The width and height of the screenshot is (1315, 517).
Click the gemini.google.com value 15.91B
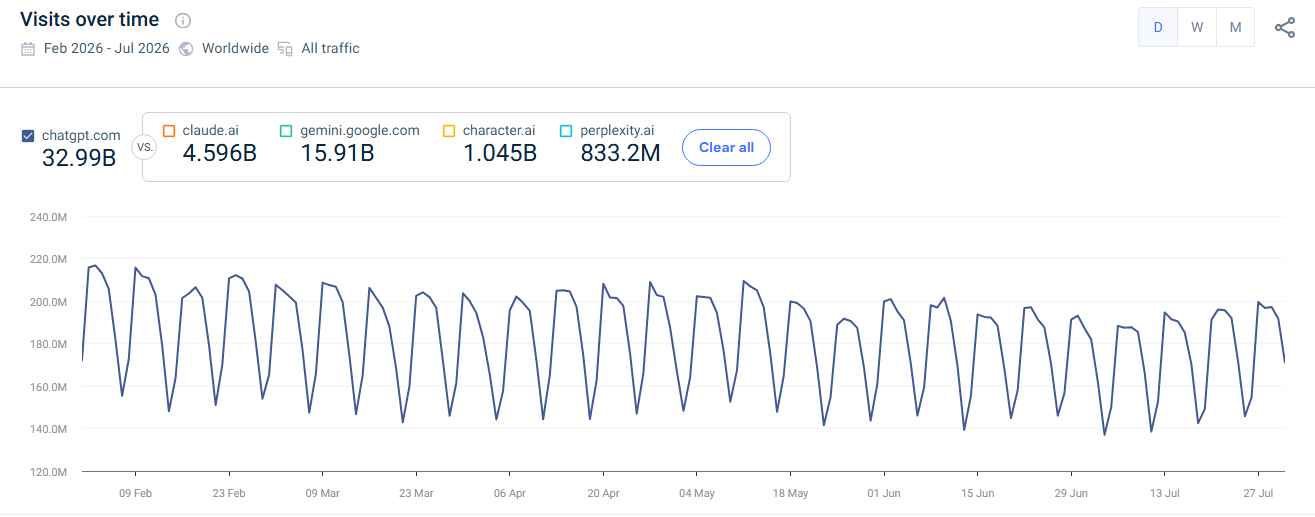point(337,153)
